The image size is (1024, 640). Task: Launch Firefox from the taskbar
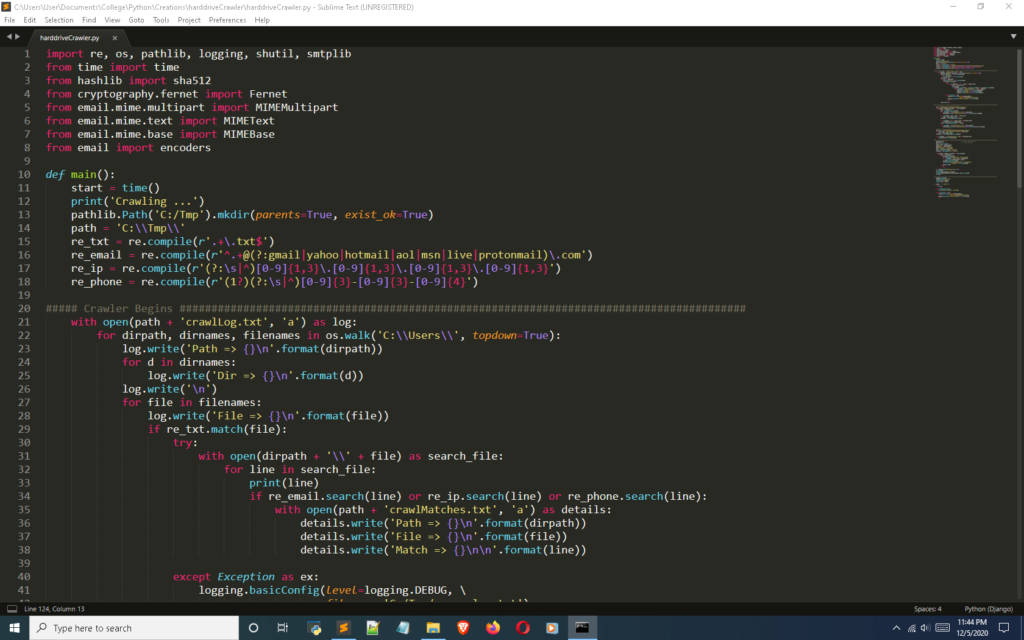click(493, 628)
